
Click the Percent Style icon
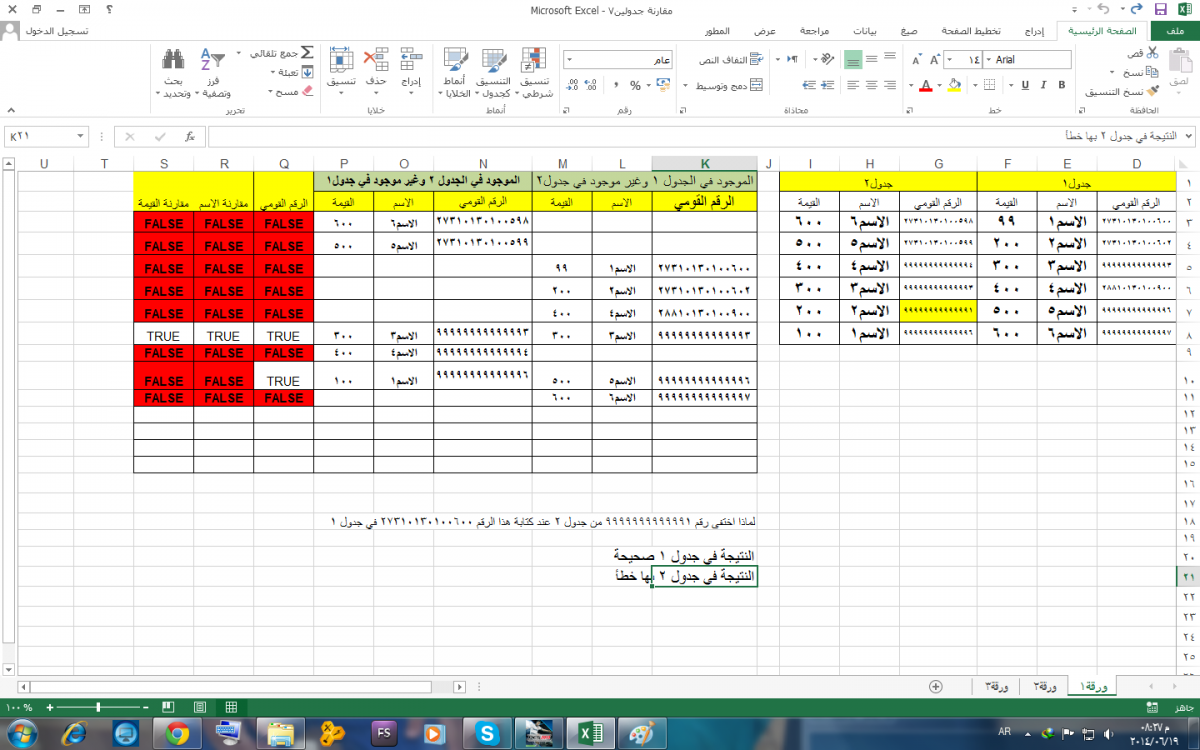(635, 86)
